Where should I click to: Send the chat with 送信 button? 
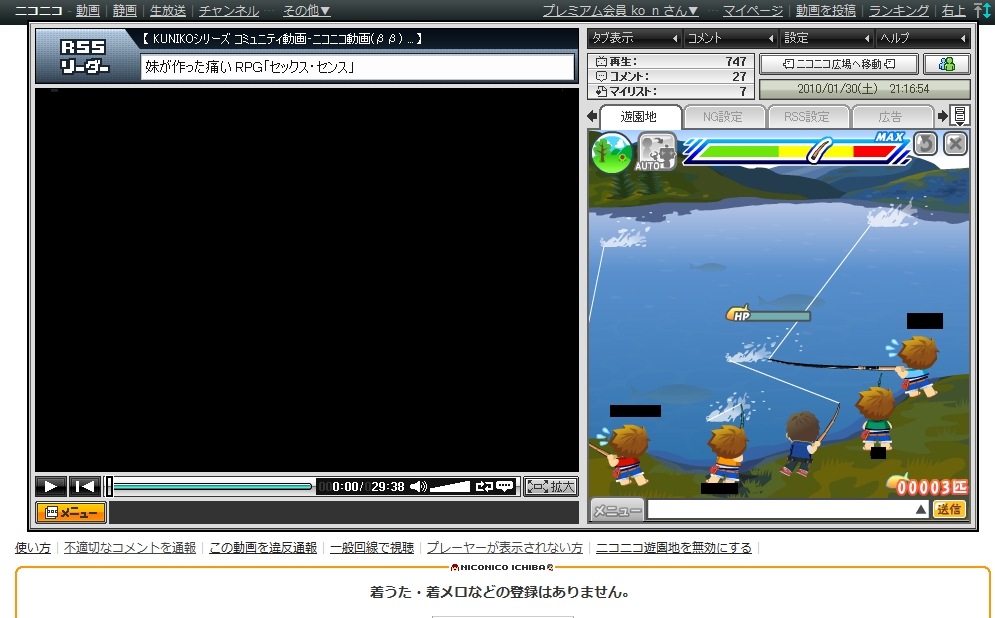click(949, 510)
